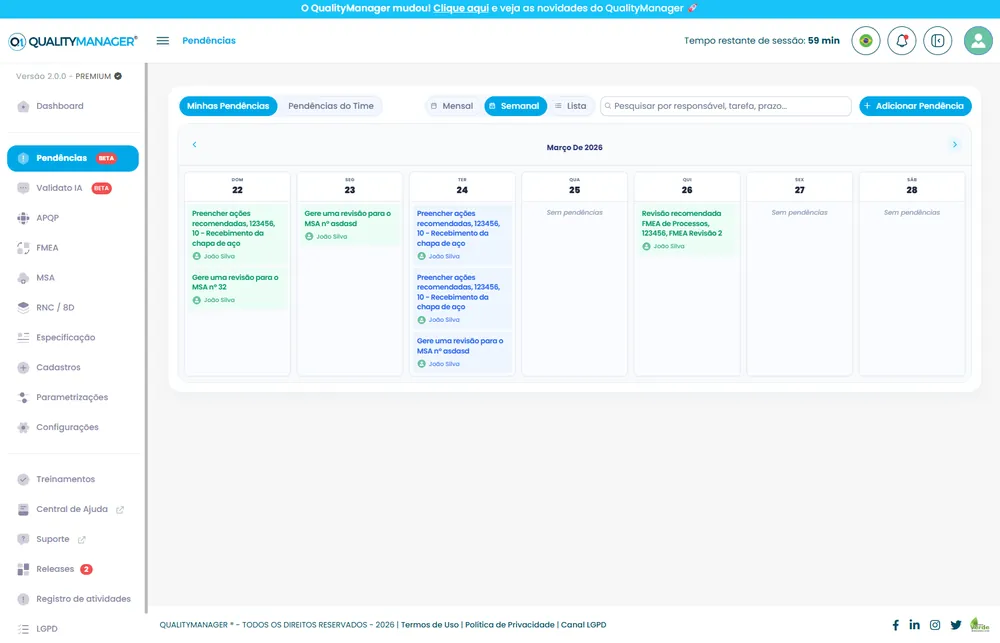1000x643 pixels.
Task: Click the collapse panel icon in header
Action: point(937,41)
